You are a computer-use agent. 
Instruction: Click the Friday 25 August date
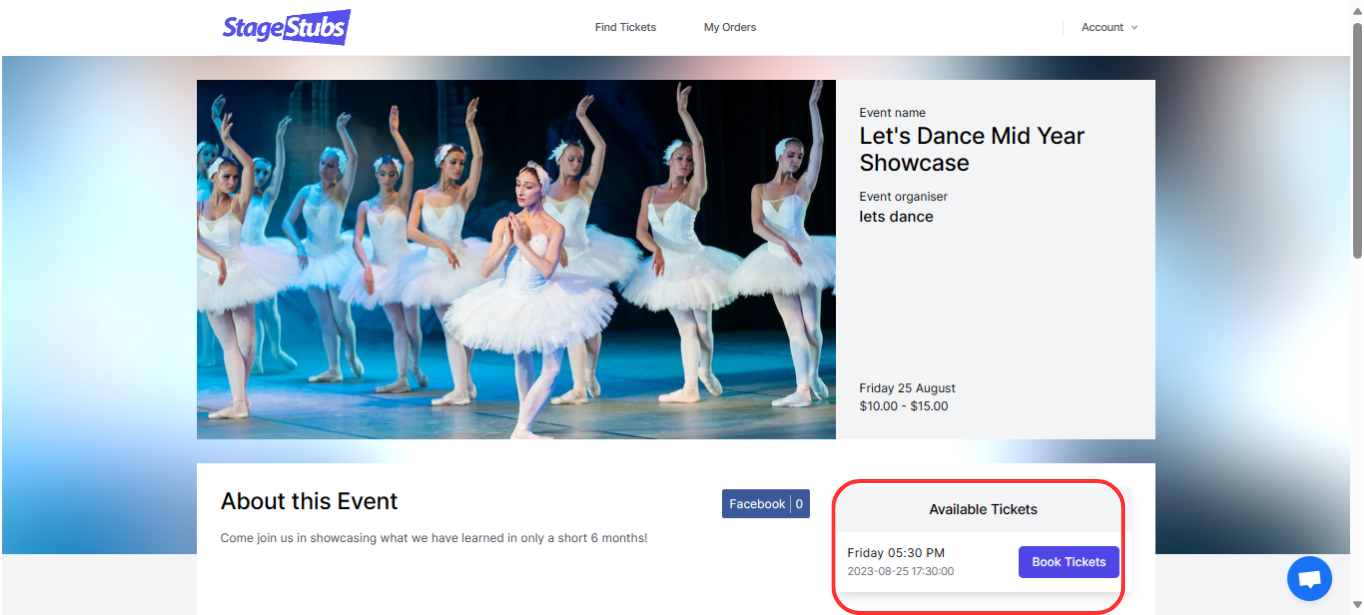pos(907,388)
